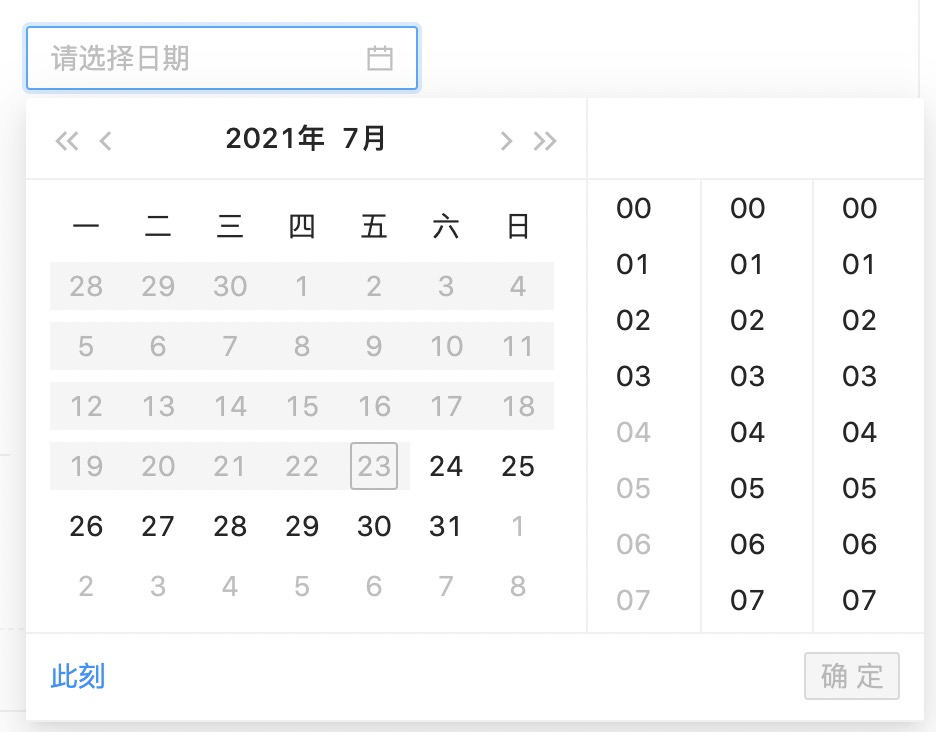Select minute 05 in the minute column
Image resolution: width=936 pixels, height=732 pixels.
(x=747, y=489)
